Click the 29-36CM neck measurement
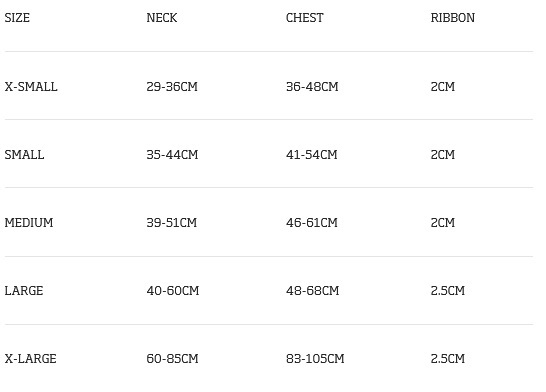The image size is (546, 392). pos(172,87)
